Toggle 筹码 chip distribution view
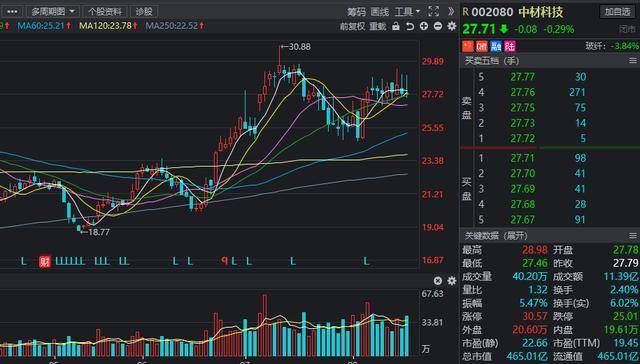 tap(356, 12)
